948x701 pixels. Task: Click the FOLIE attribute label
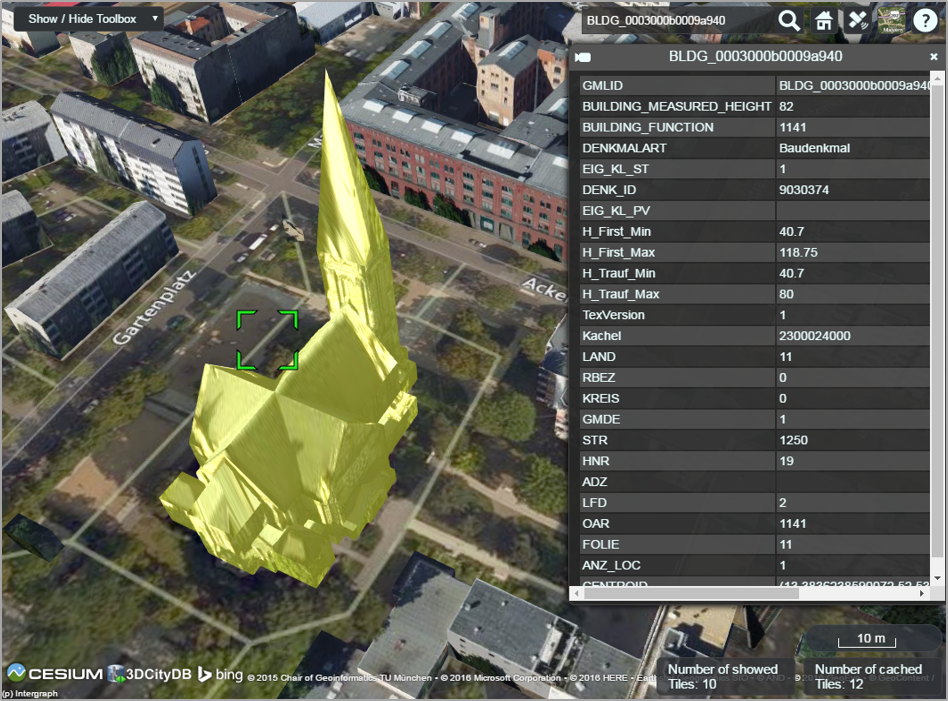point(600,545)
